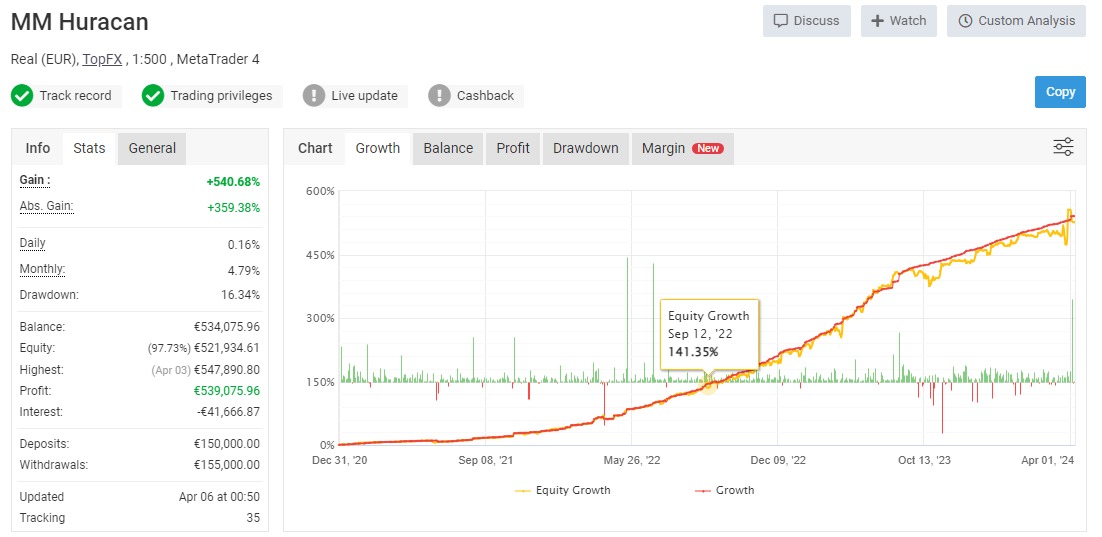Click the underlined Gain label
This screenshot has height=537, width=1102.
(35, 180)
